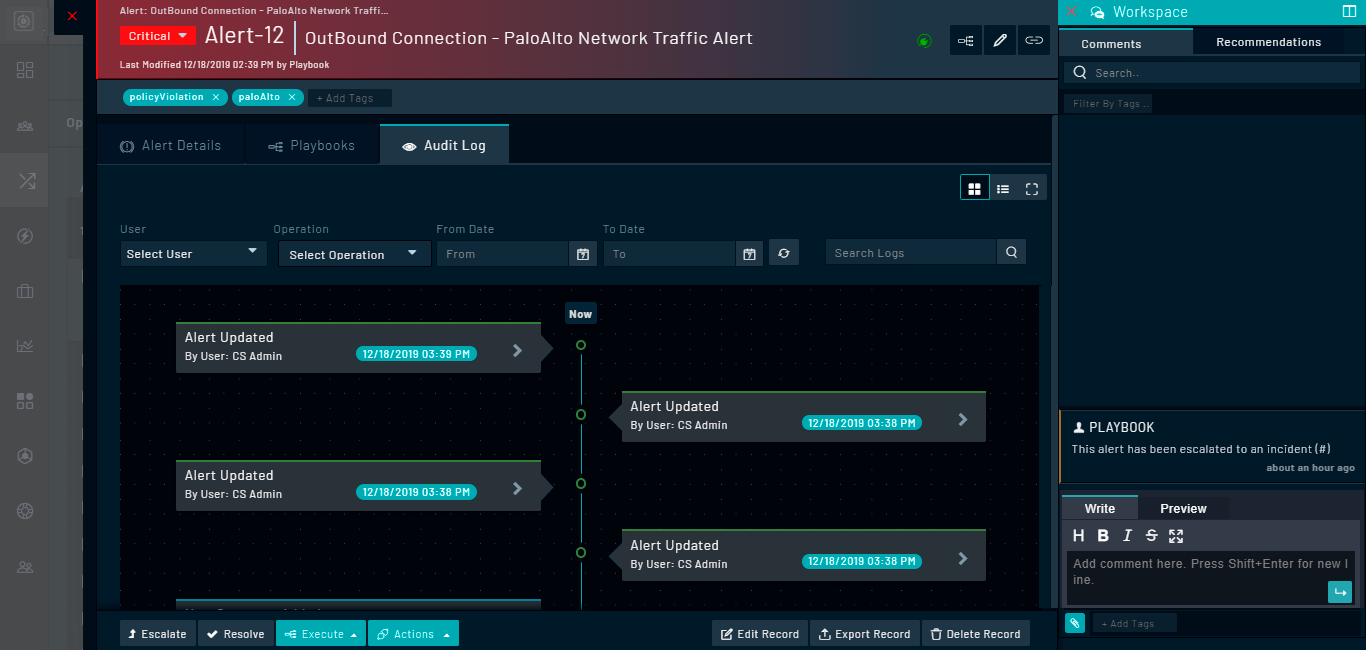This screenshot has width=1366, height=650.
Task: Open the Select User dropdown
Action: click(192, 253)
